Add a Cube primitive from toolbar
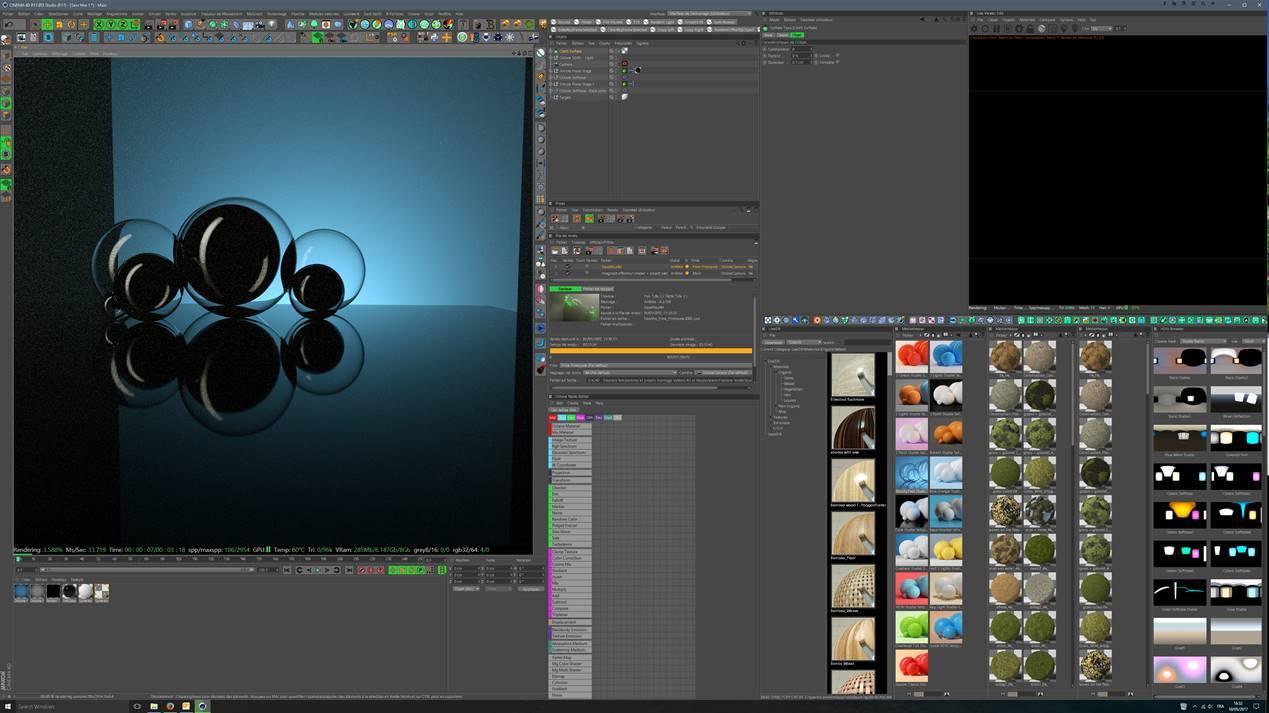1269x713 pixels. point(188,25)
